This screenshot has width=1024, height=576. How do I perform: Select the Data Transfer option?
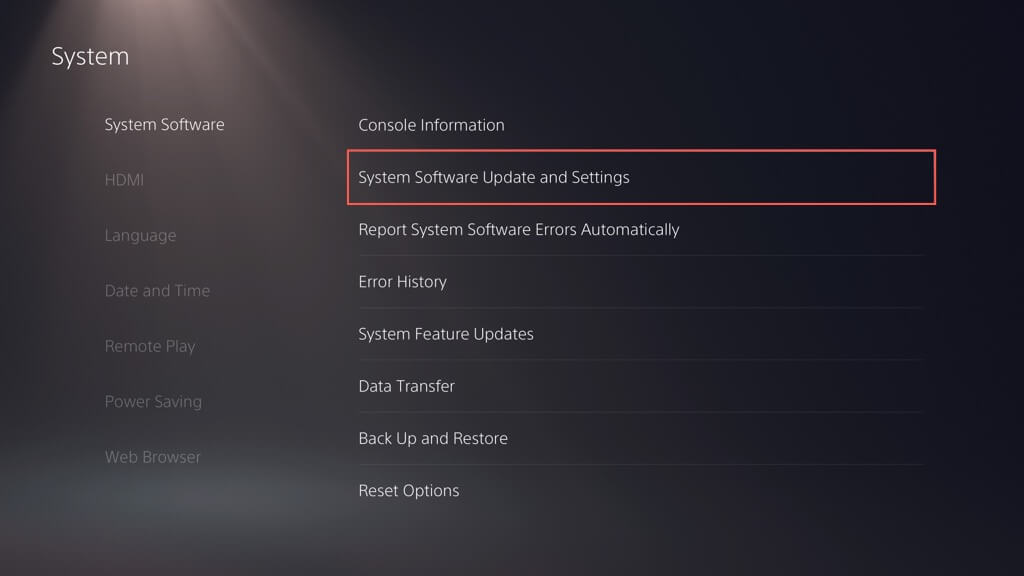click(406, 386)
